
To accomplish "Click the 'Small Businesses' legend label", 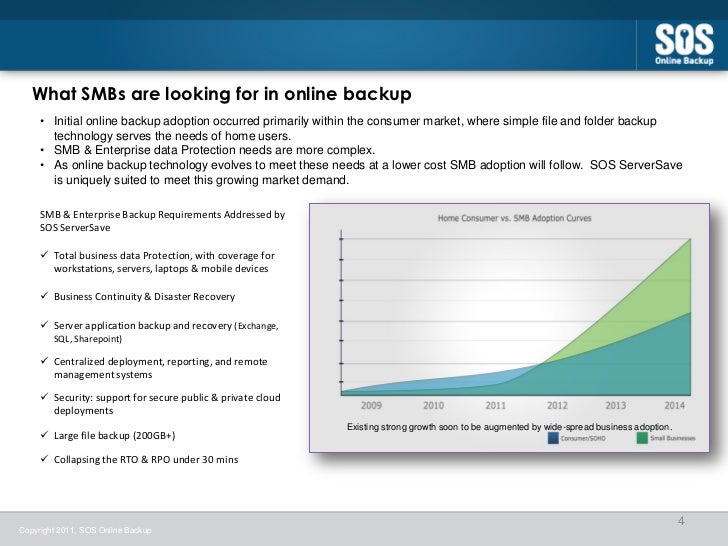I will click(x=673, y=438).
